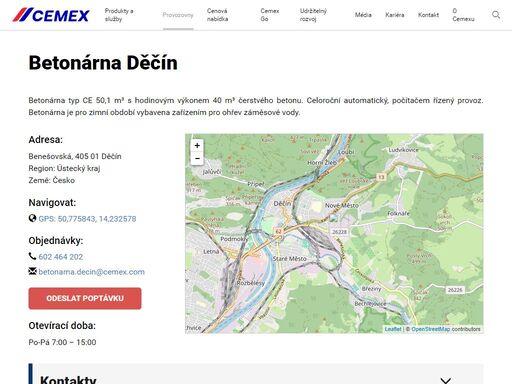The height and width of the screenshot is (384, 512).
Task: Open the GPS coordinates link
Action: (x=87, y=219)
